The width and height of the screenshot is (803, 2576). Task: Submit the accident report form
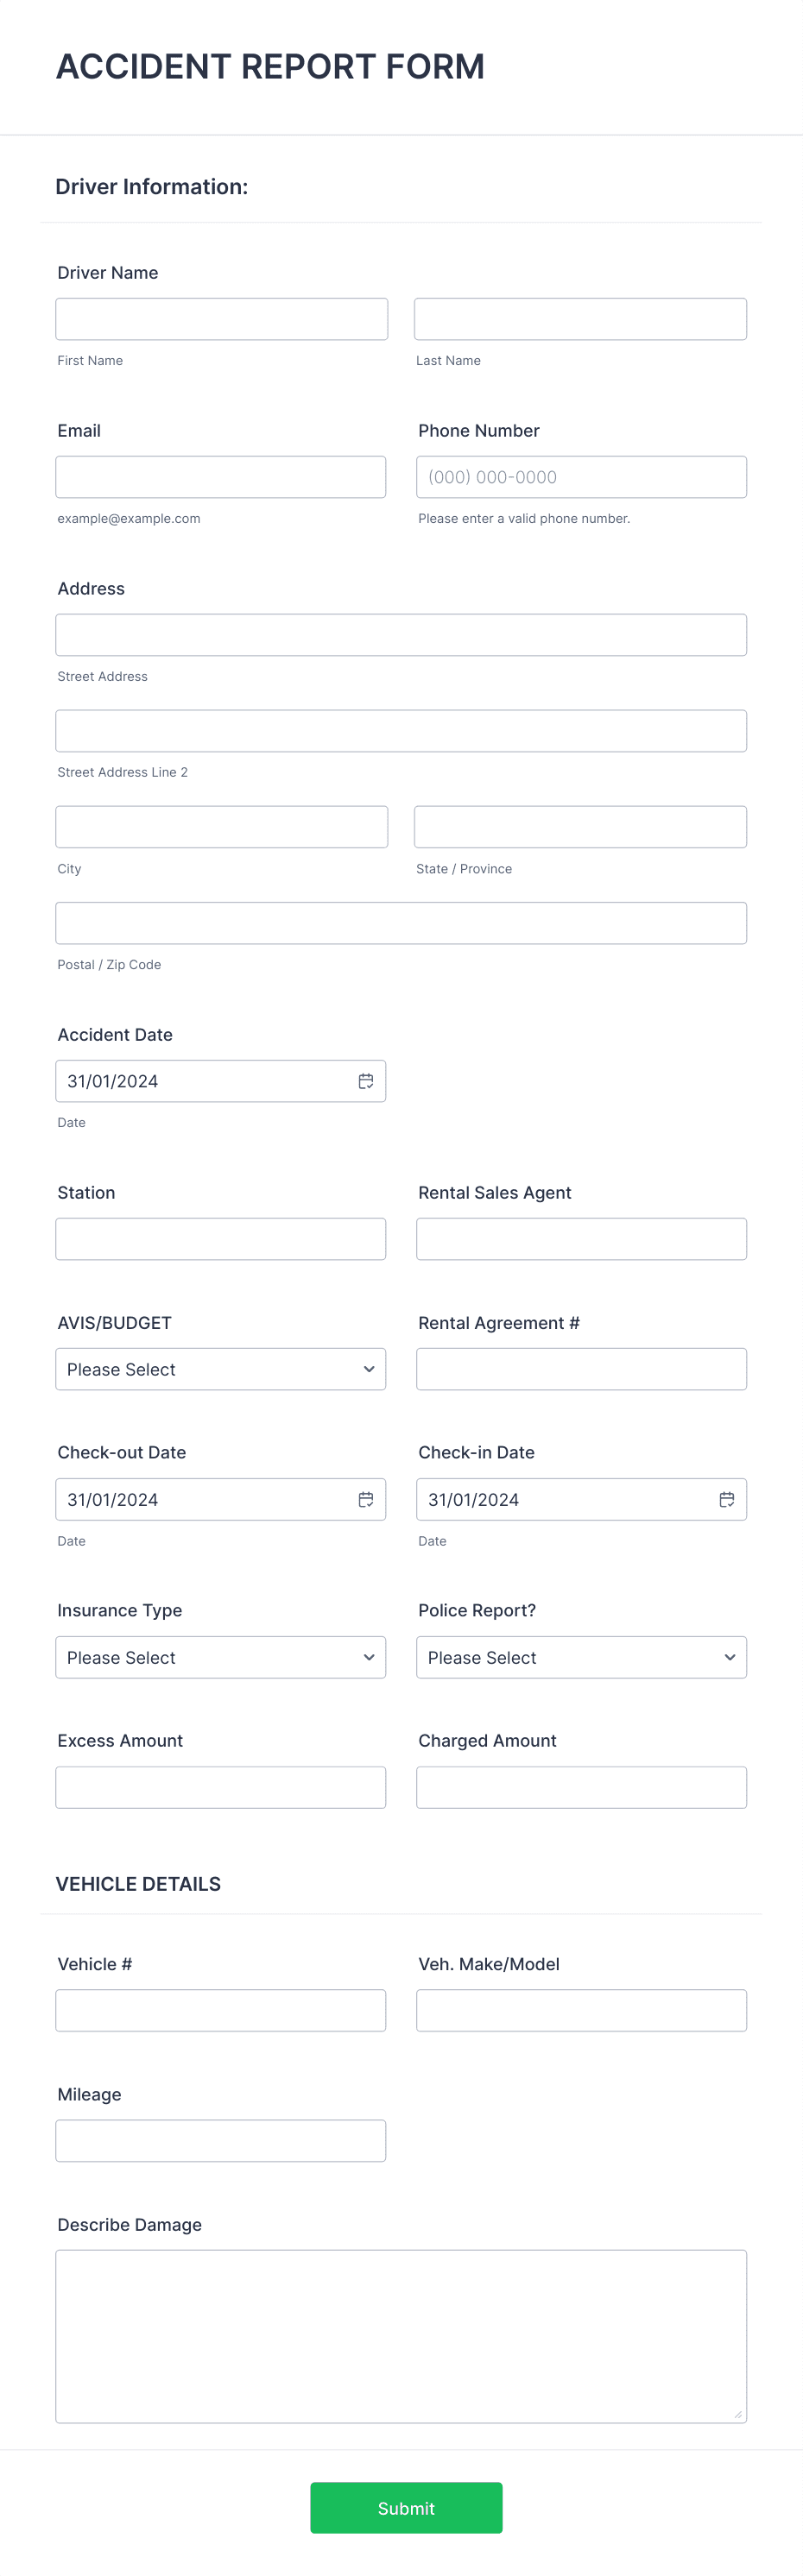point(406,2507)
